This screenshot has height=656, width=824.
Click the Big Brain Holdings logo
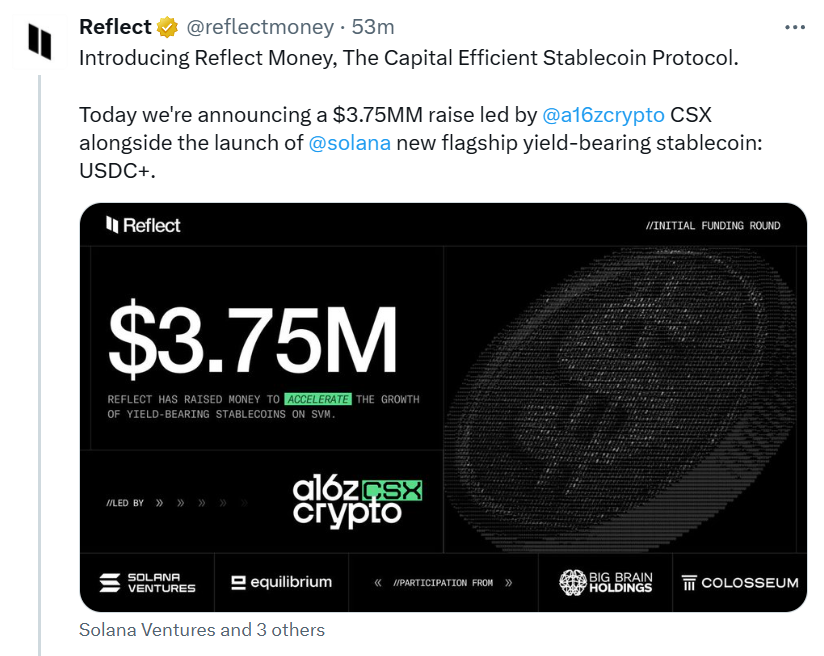[606, 582]
